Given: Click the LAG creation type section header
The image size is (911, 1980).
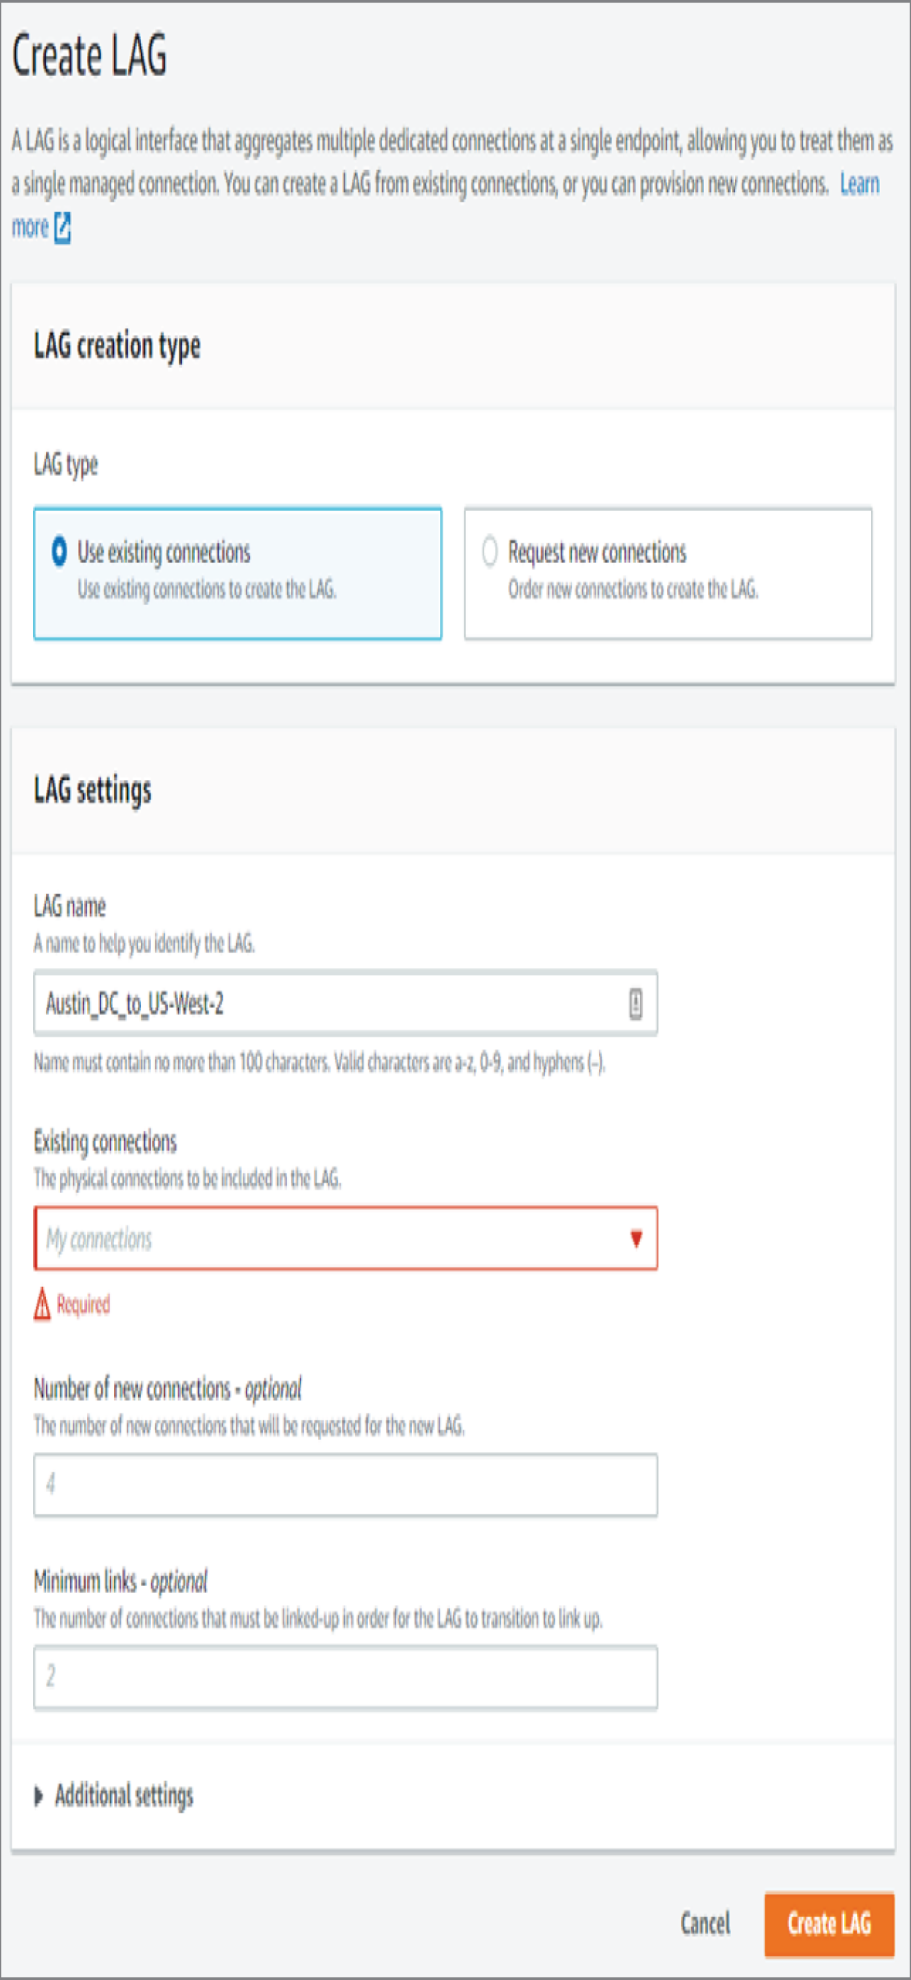Looking at the screenshot, I should (117, 346).
